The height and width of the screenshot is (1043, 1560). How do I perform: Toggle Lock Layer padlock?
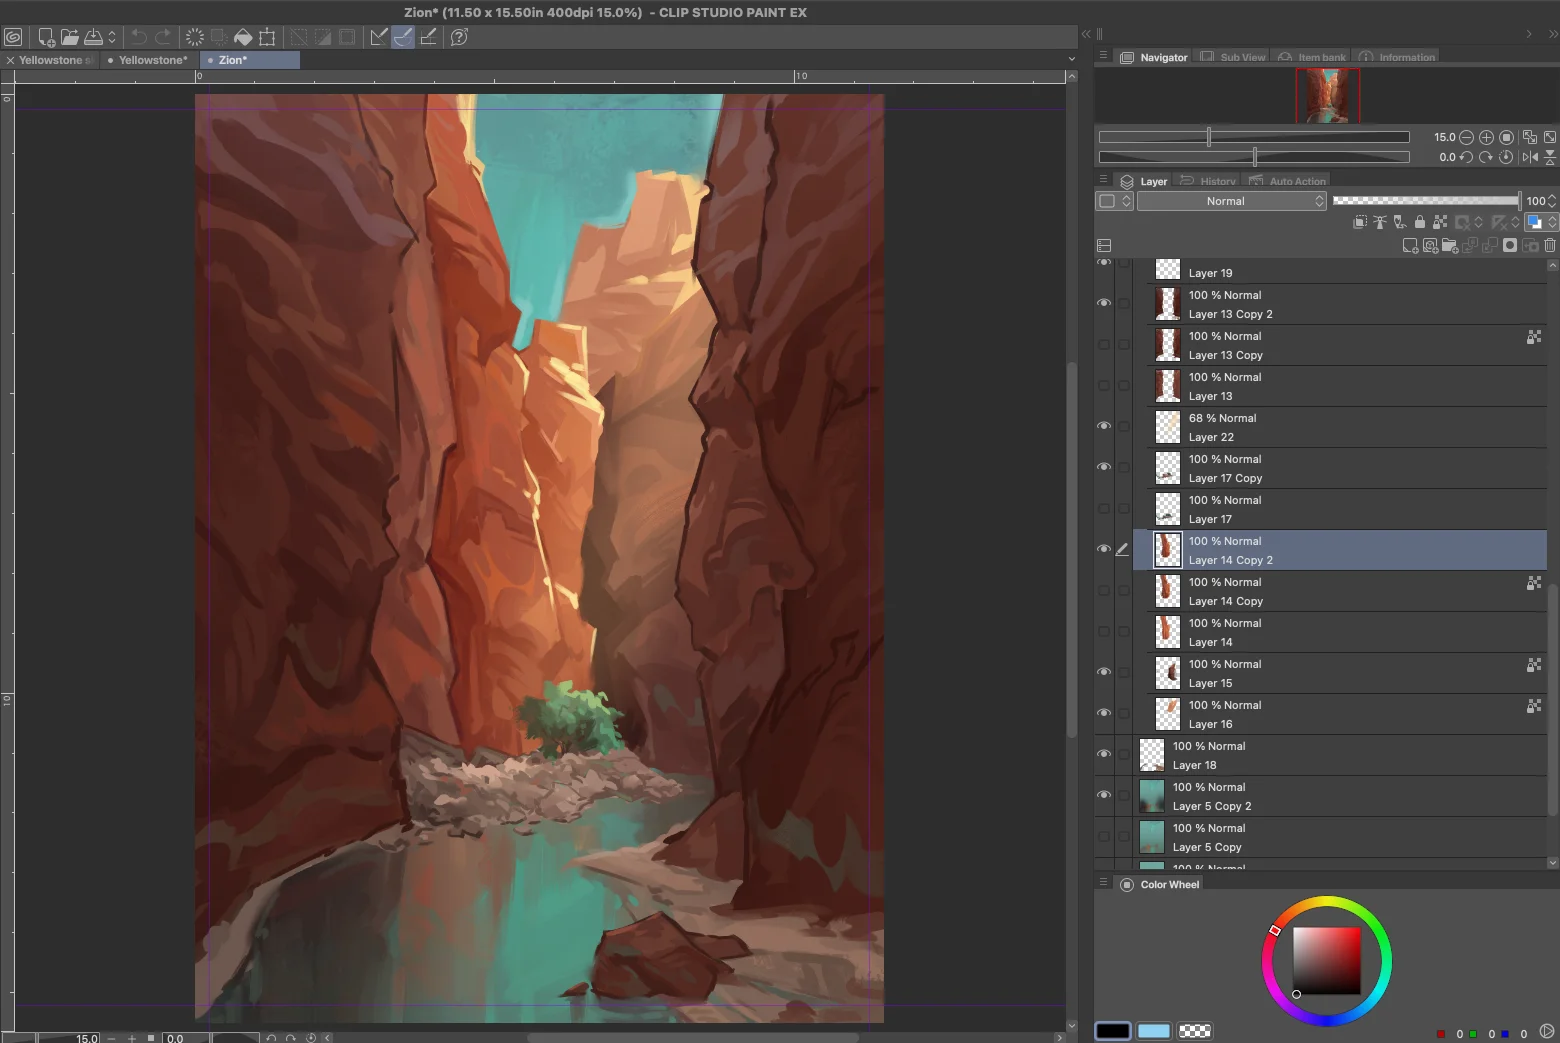coord(1420,222)
